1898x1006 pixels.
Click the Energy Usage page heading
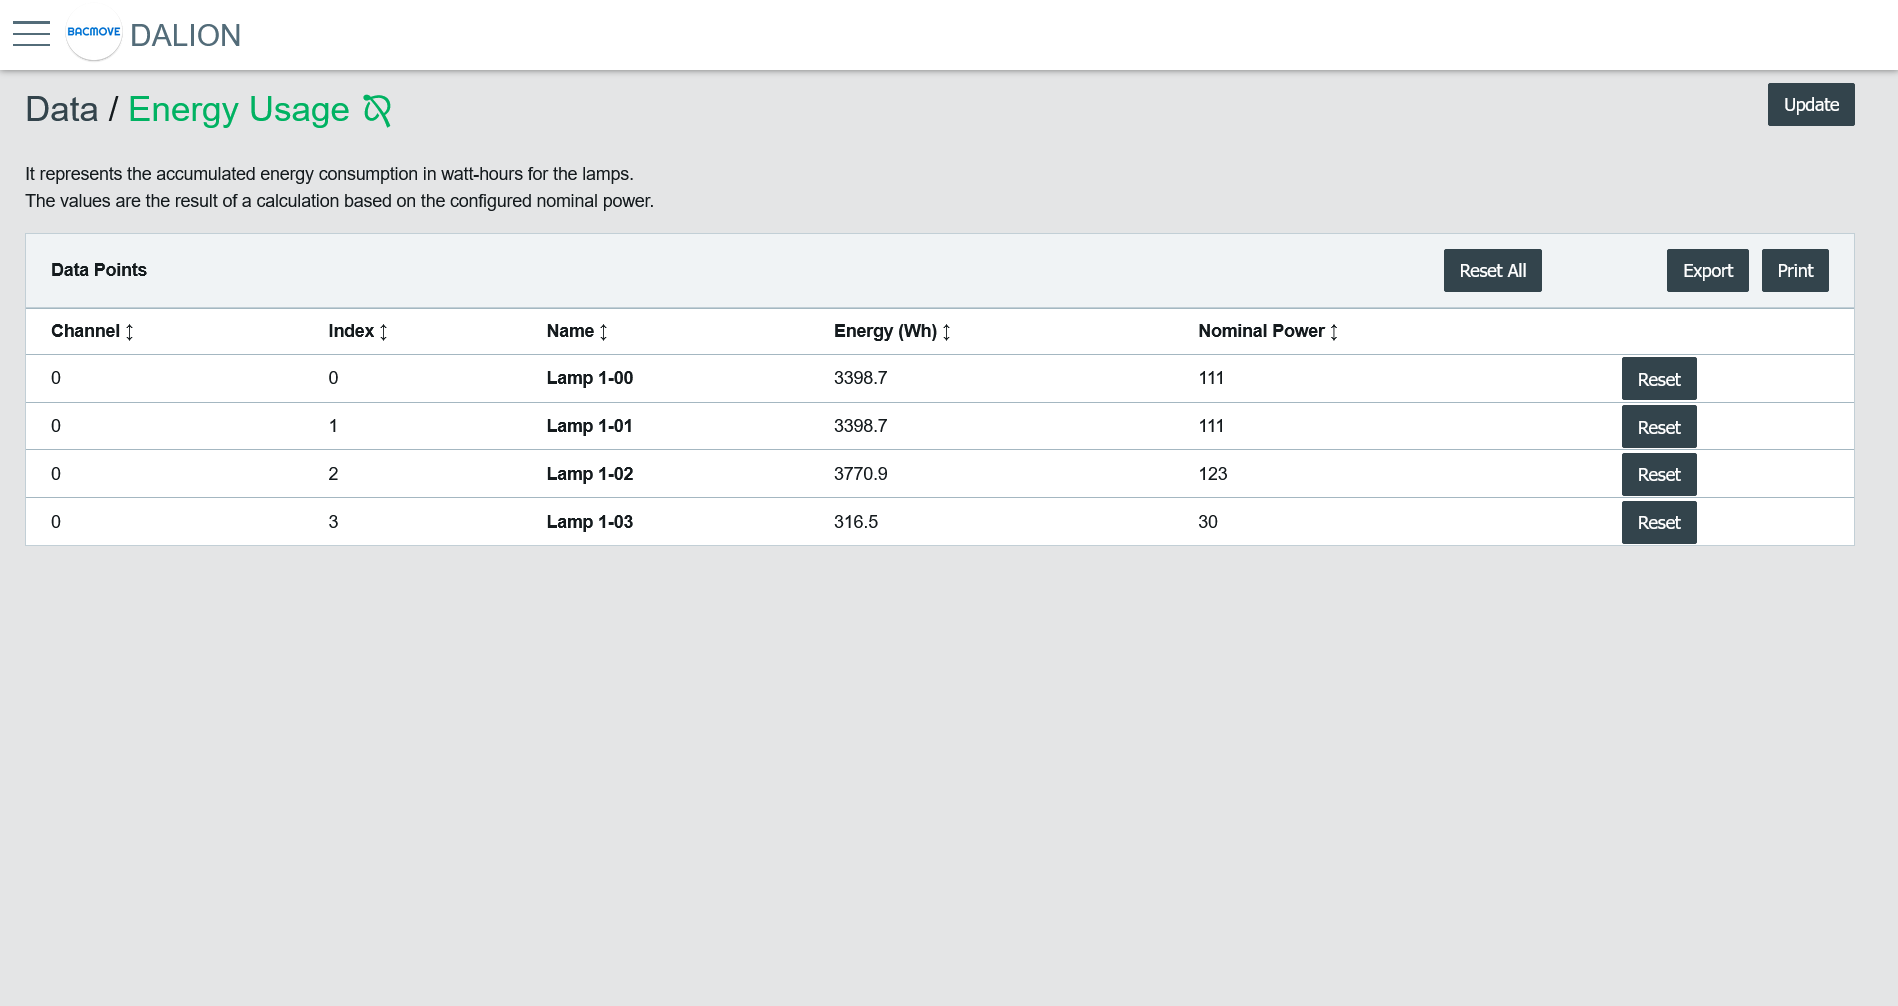[x=238, y=110]
